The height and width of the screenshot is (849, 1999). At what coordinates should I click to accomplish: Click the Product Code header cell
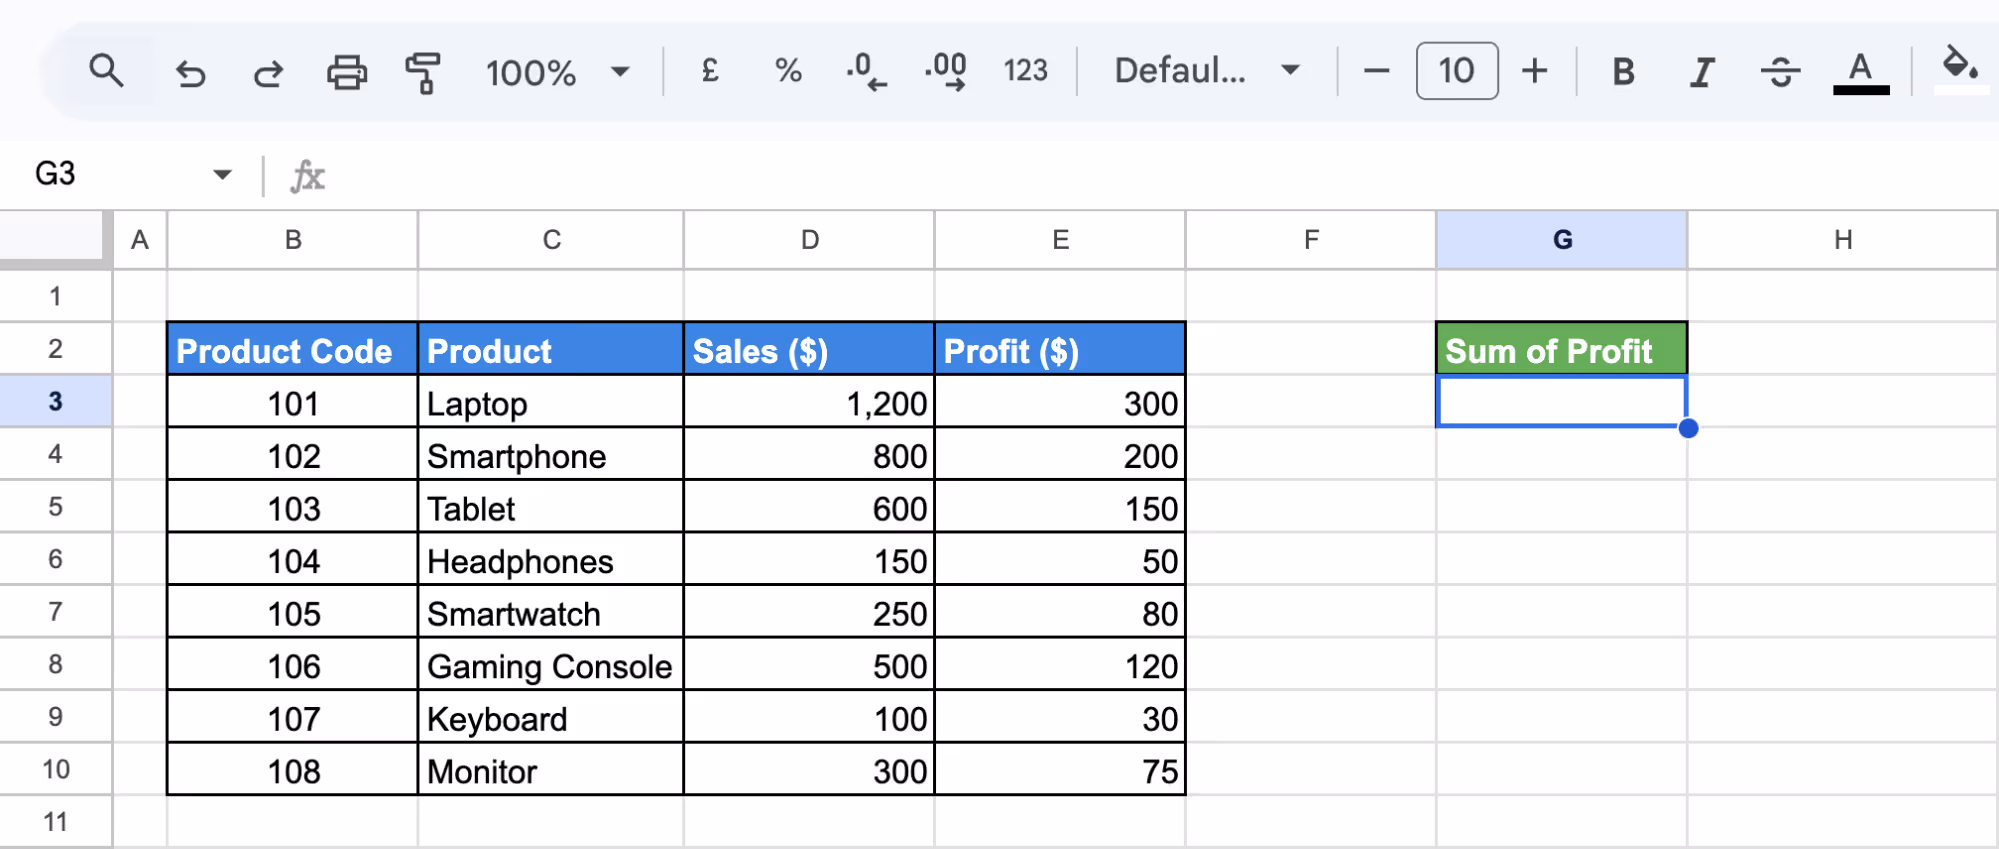(x=292, y=349)
